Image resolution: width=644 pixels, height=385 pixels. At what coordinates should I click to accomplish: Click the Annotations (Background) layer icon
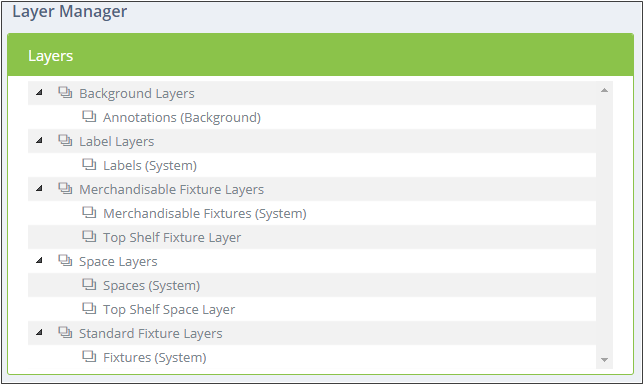[x=89, y=116]
